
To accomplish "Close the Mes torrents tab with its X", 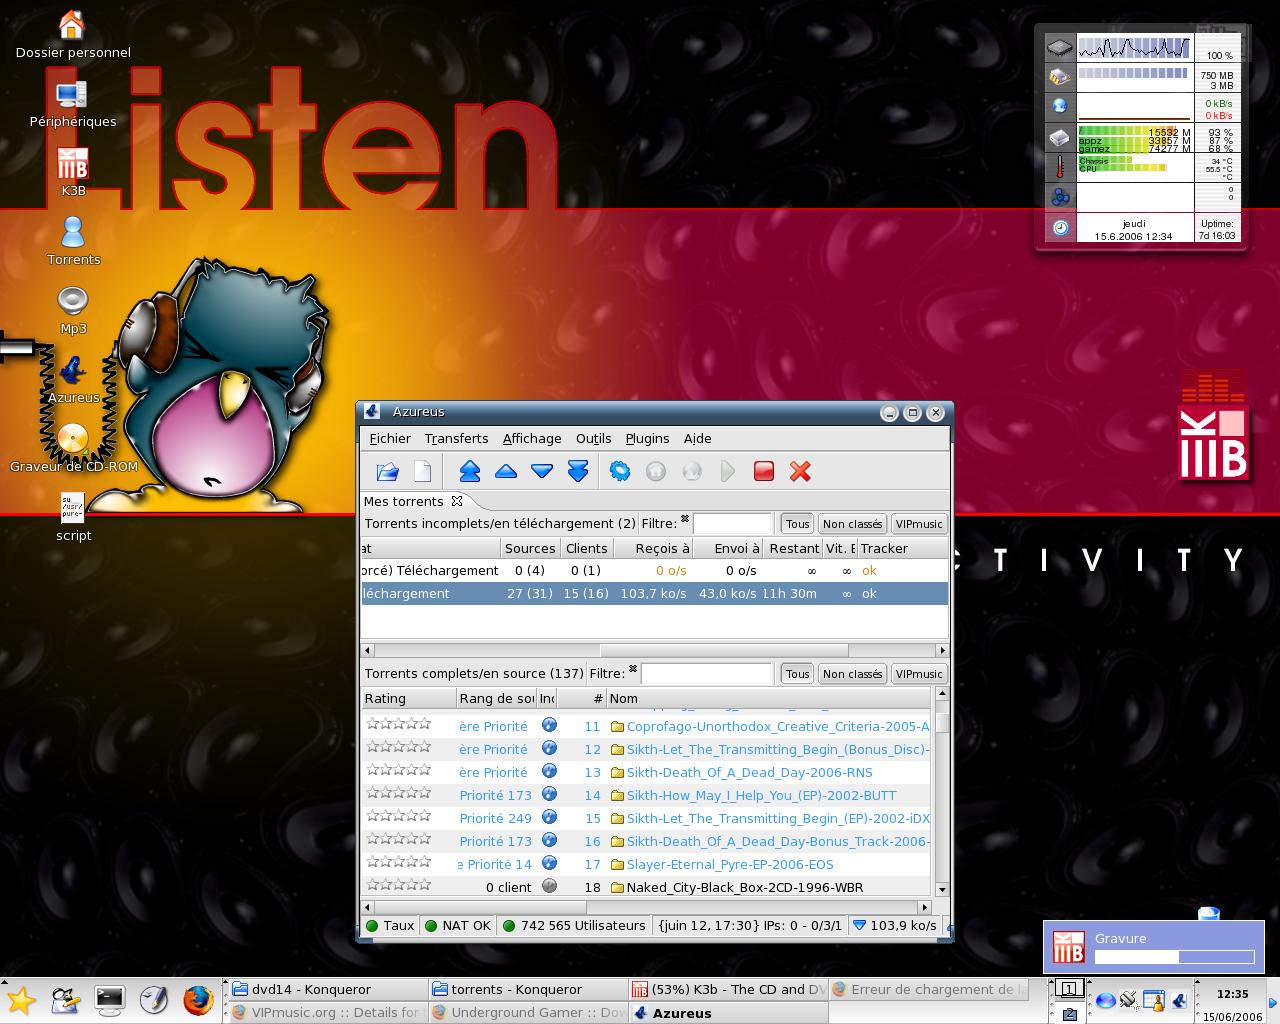I will 457,501.
